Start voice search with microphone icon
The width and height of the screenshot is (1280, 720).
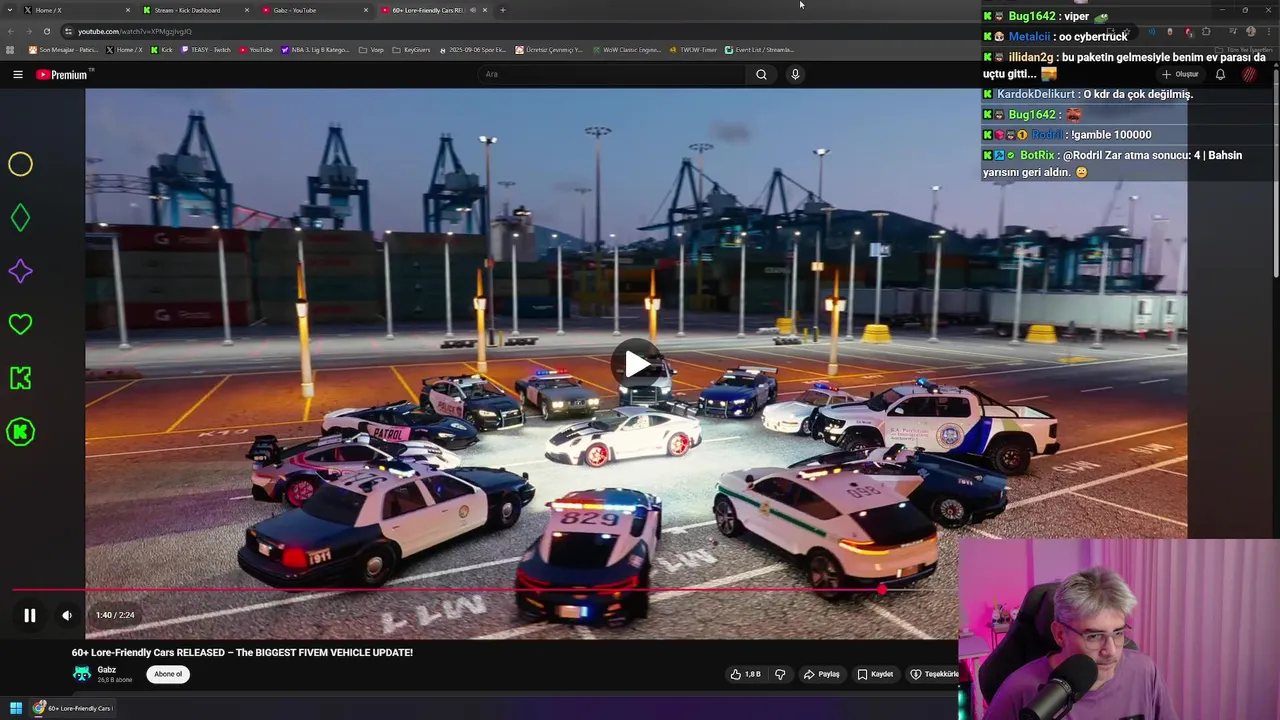point(795,74)
